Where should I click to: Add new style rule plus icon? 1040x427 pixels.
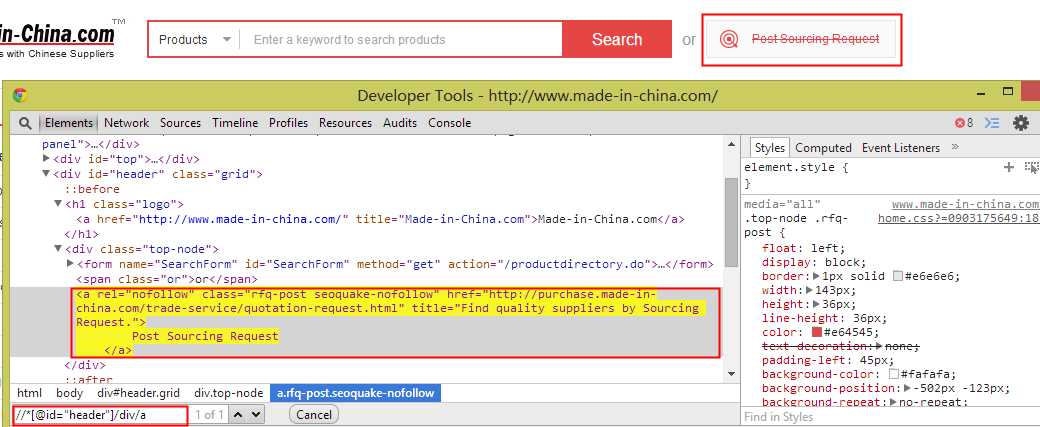coord(1009,167)
